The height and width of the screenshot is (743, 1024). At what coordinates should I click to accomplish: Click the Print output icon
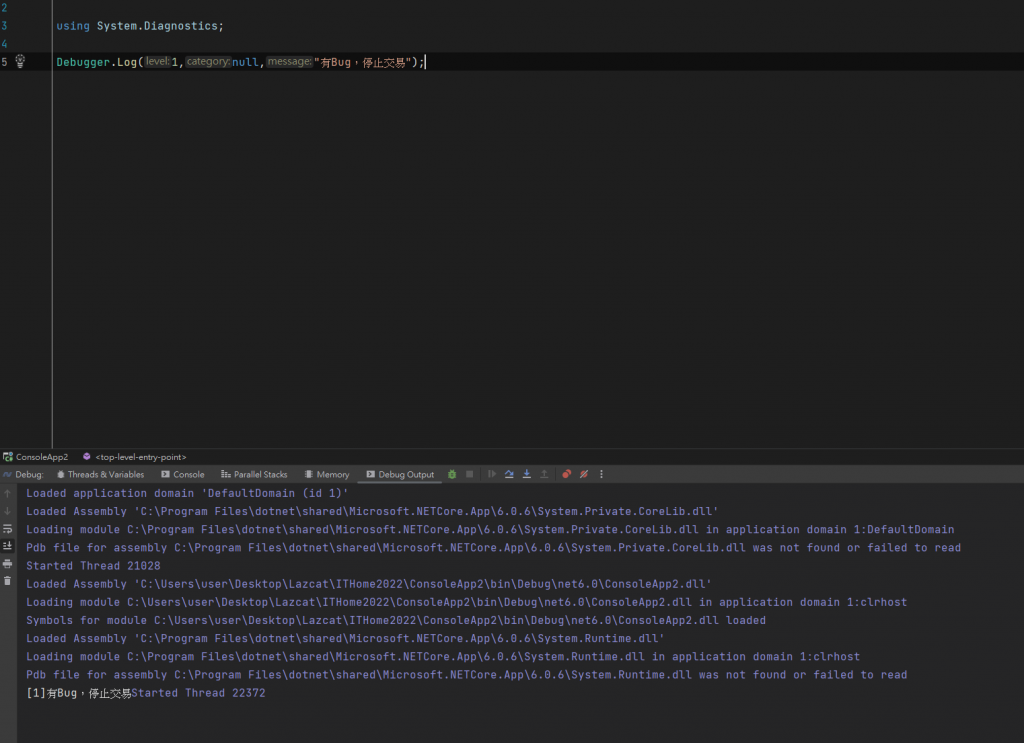tap(7, 563)
